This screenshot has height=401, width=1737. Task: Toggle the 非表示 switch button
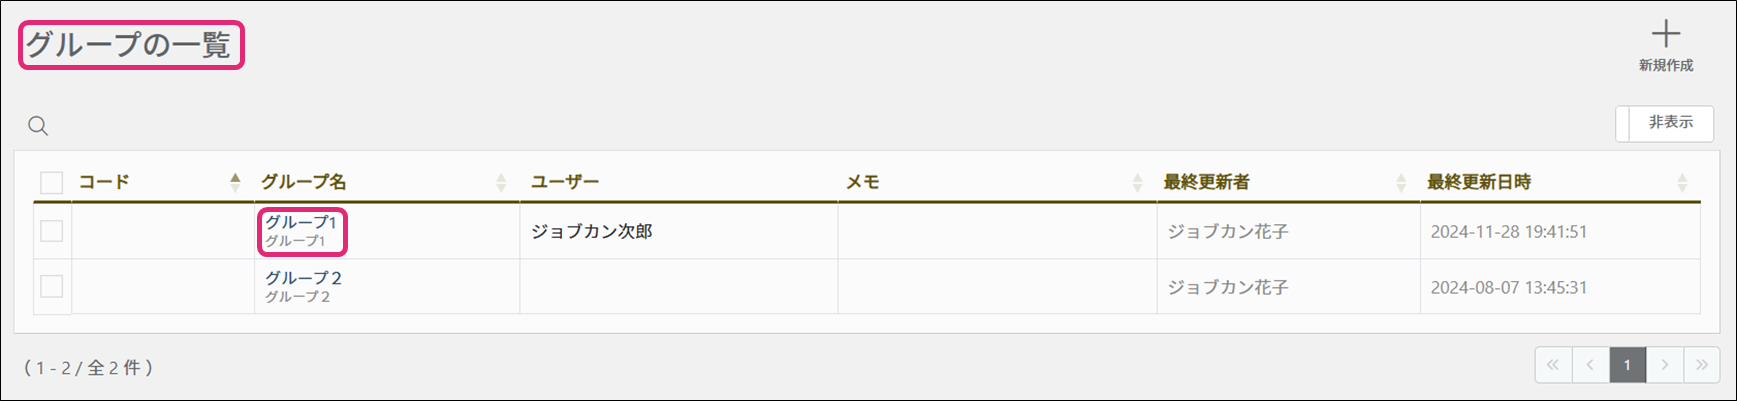coord(1664,123)
